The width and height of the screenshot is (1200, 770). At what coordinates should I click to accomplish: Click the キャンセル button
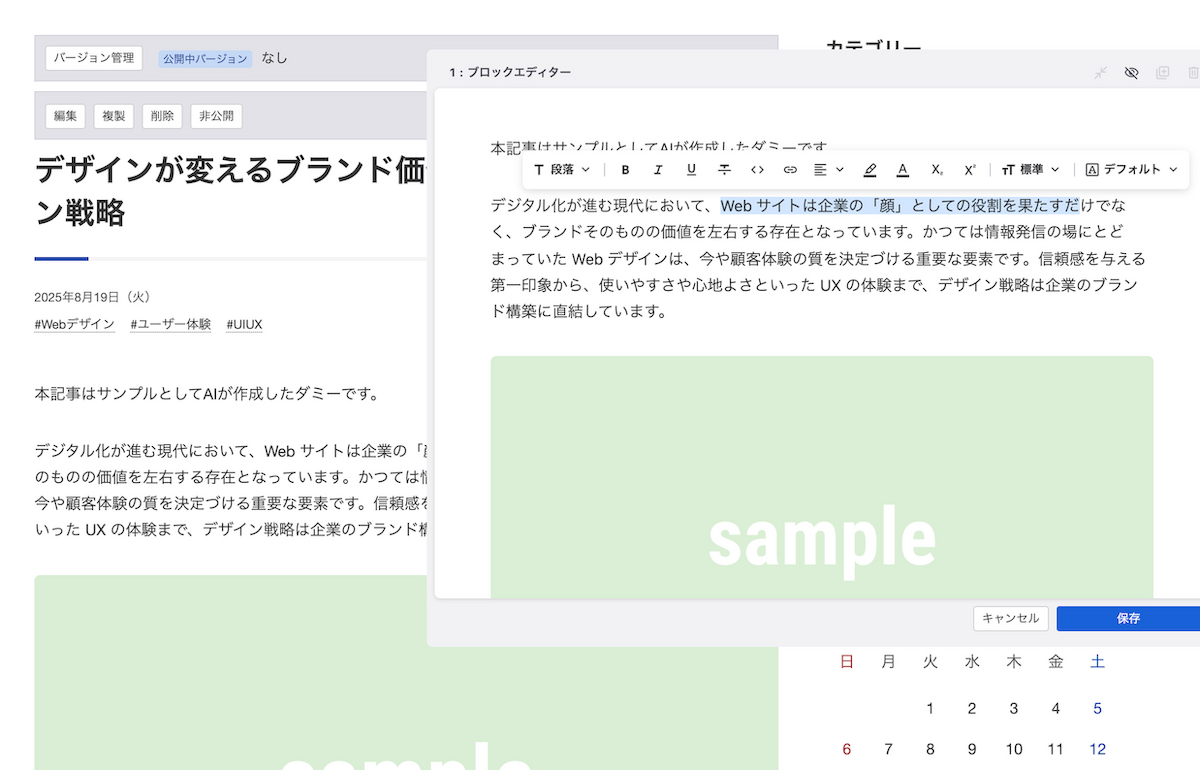coord(1011,618)
